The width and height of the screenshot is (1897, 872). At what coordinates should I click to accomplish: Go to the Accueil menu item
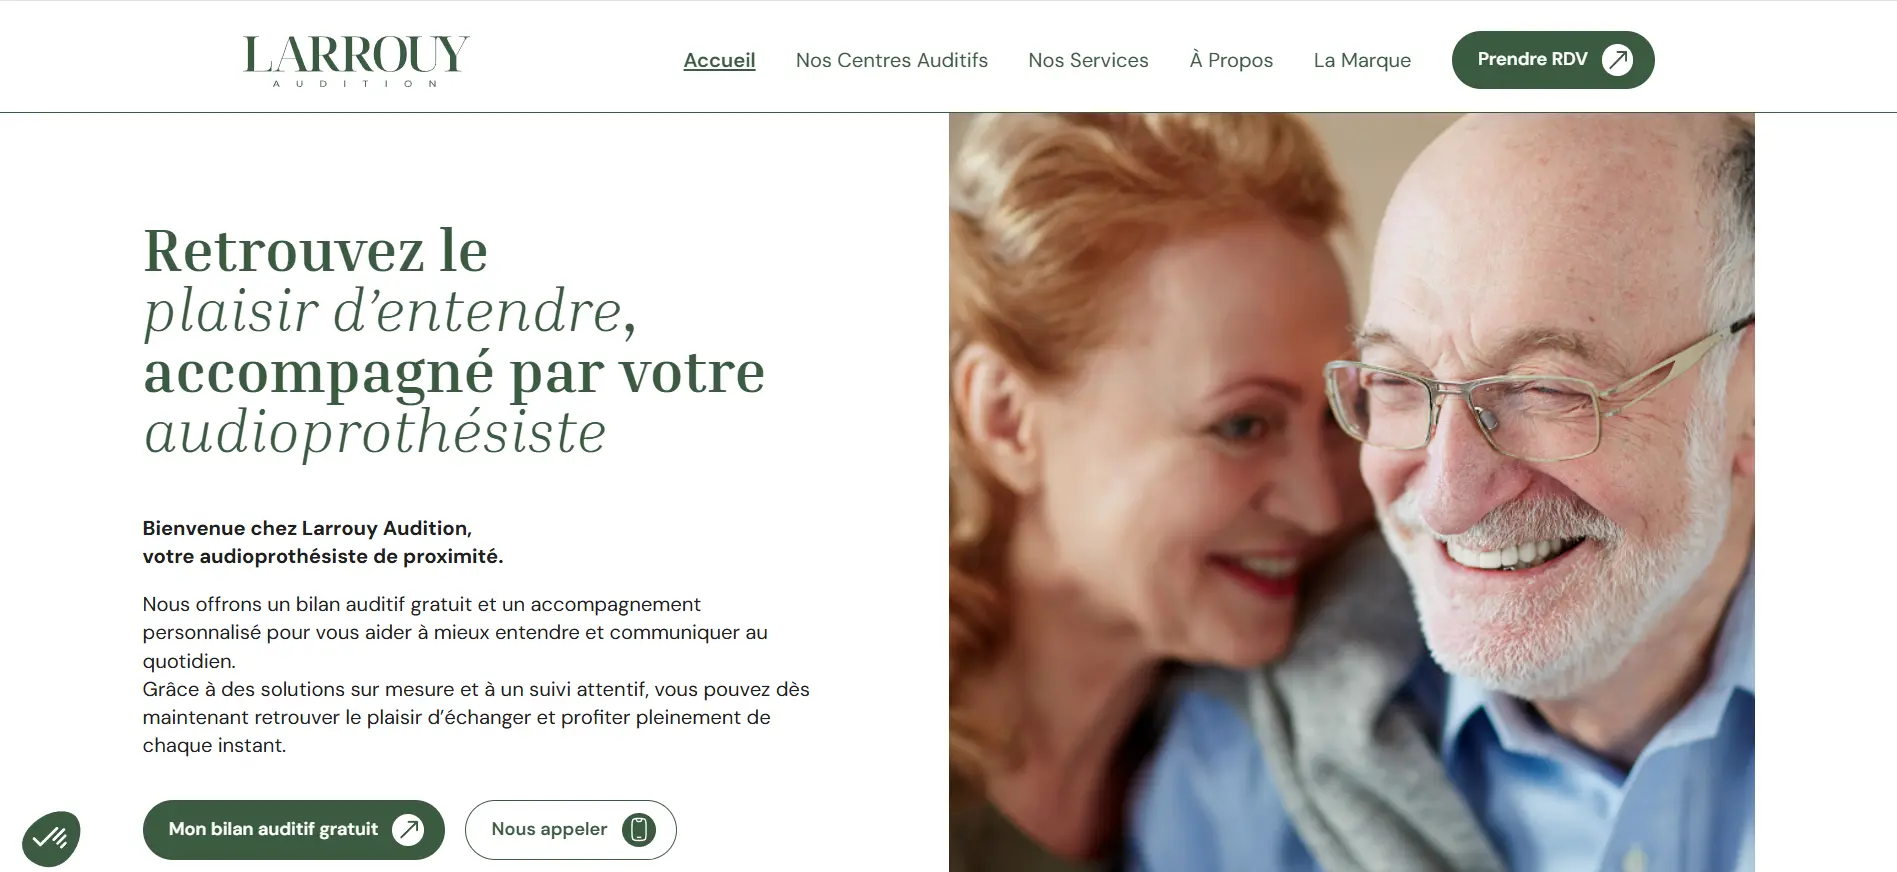click(x=719, y=60)
